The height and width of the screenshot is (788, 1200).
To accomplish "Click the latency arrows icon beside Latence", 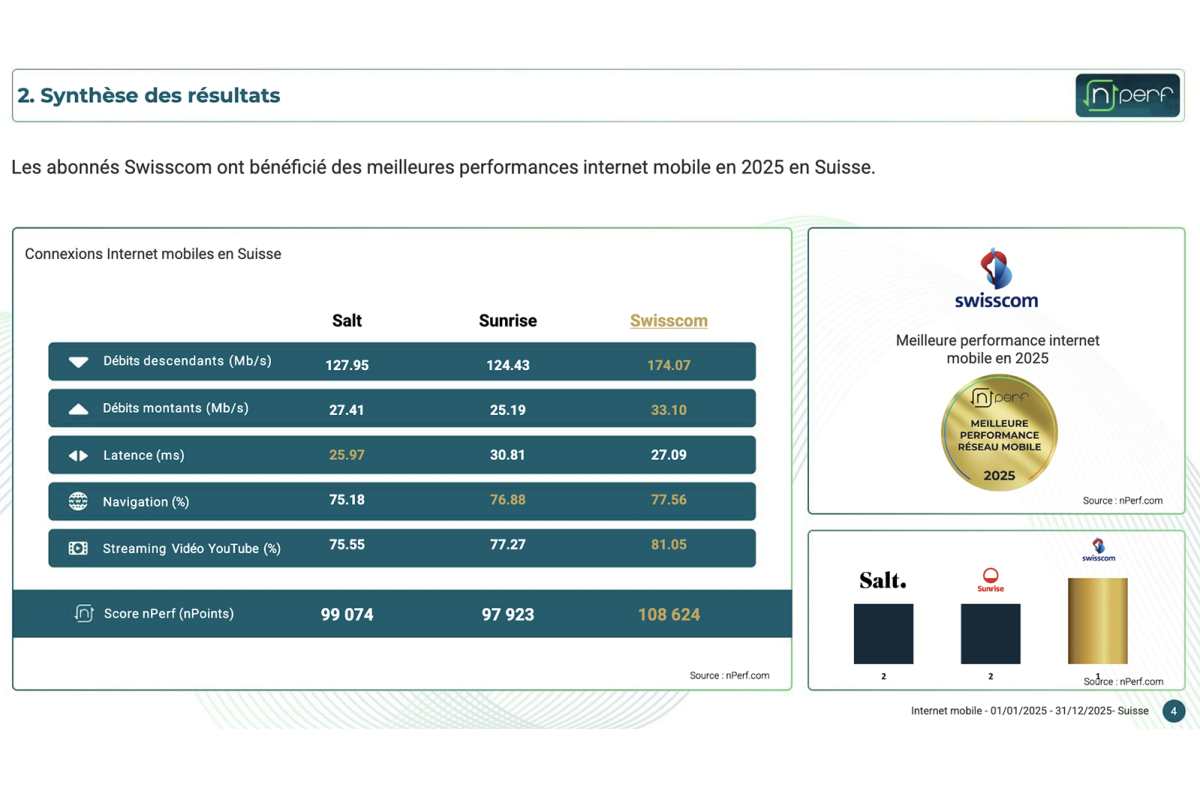I will pos(79,456).
